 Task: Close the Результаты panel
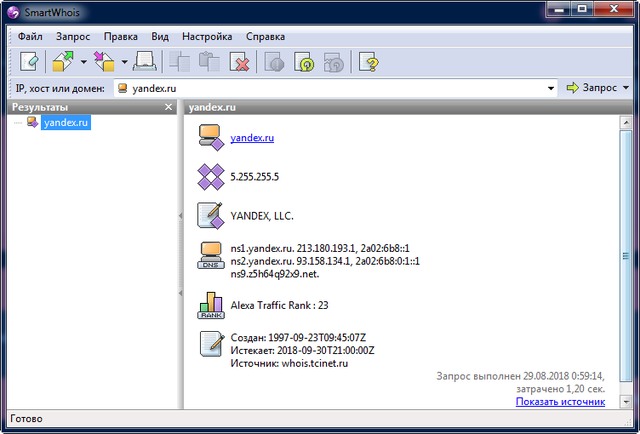(169, 106)
